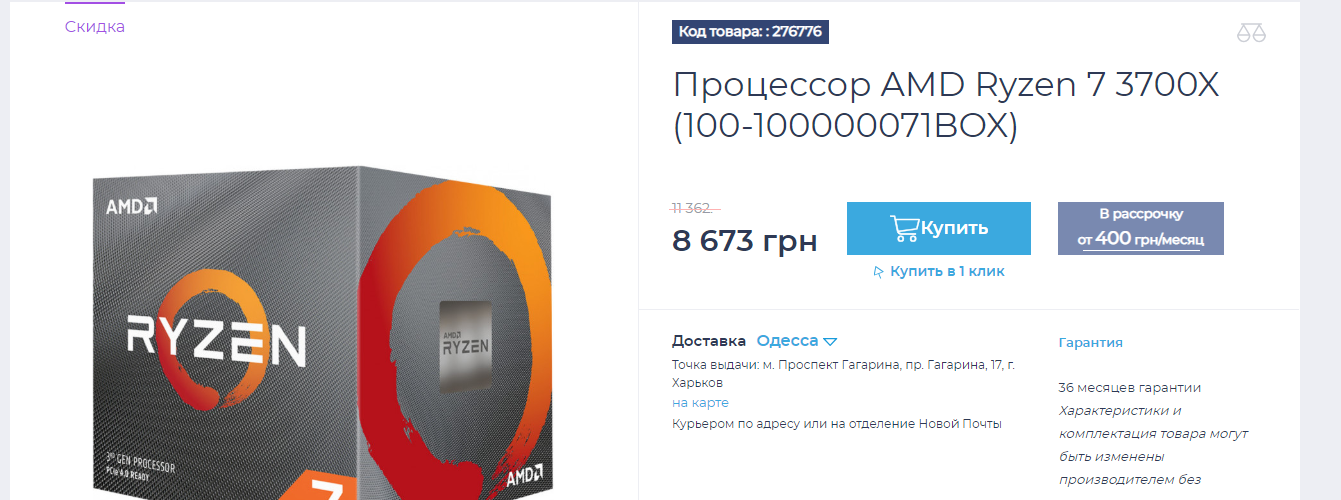
Task: Click the Процессор AMD Ryzen 7 3700X title
Action: (x=946, y=106)
